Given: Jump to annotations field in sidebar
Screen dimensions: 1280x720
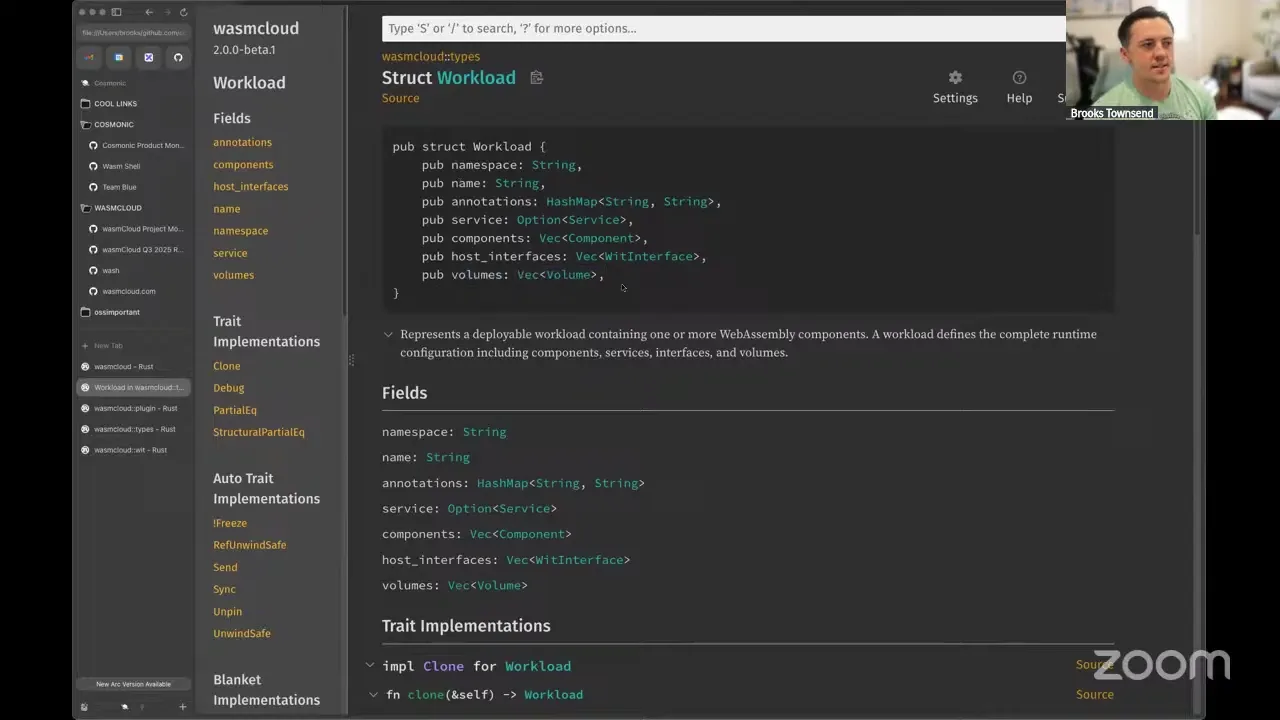Looking at the screenshot, I should coord(242,143).
